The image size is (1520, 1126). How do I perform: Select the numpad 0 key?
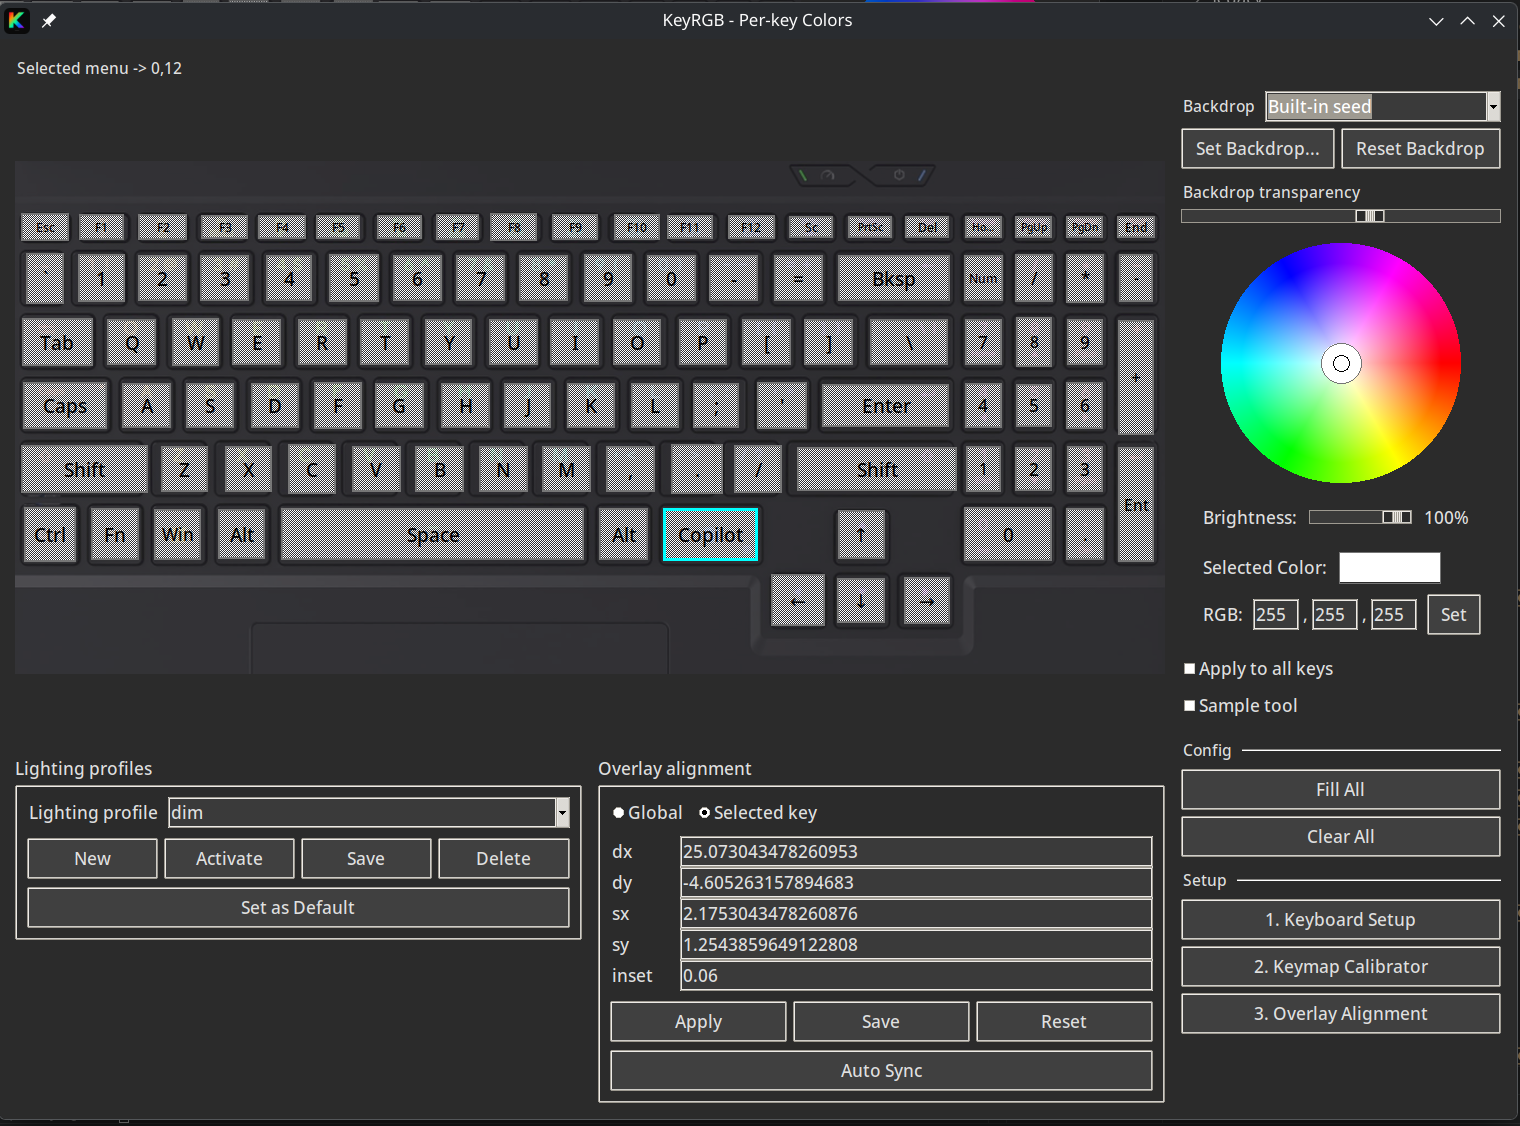click(1008, 535)
